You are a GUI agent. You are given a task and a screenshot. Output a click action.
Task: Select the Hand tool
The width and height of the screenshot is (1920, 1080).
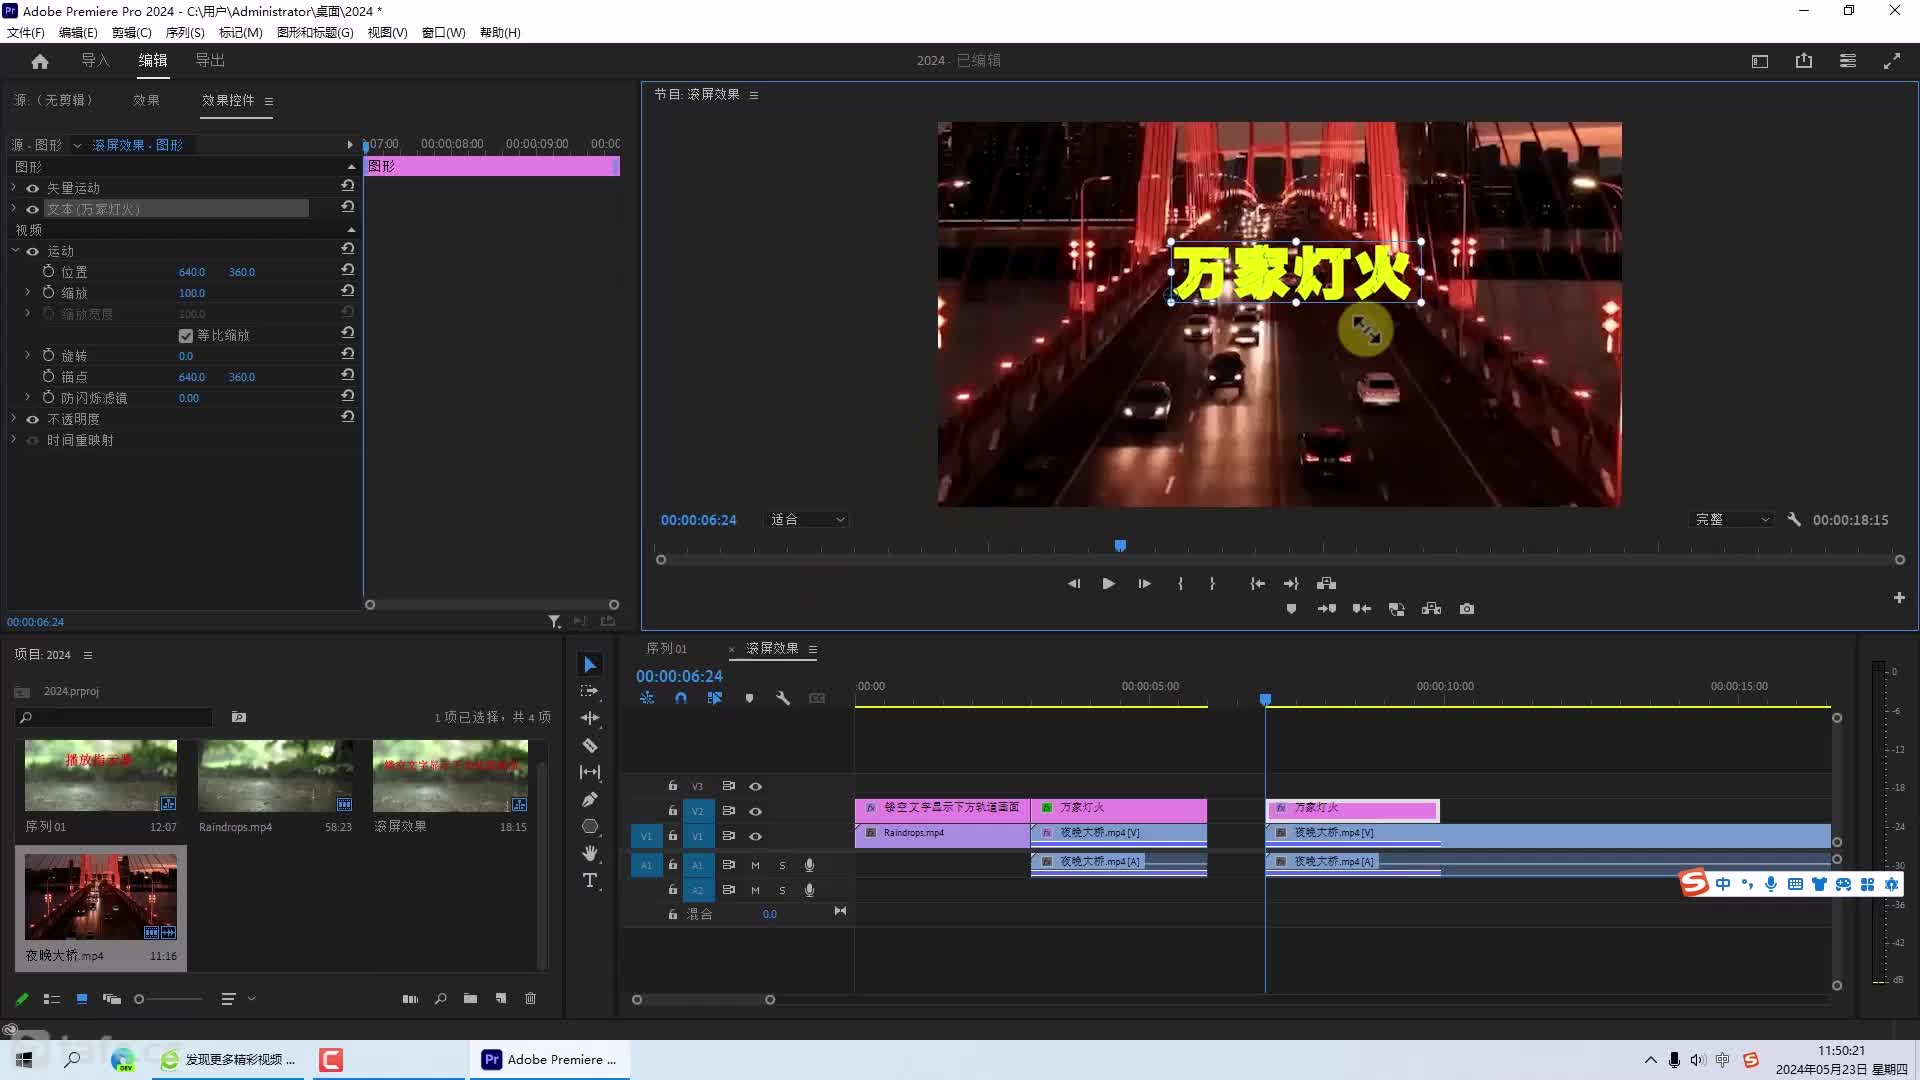click(590, 853)
